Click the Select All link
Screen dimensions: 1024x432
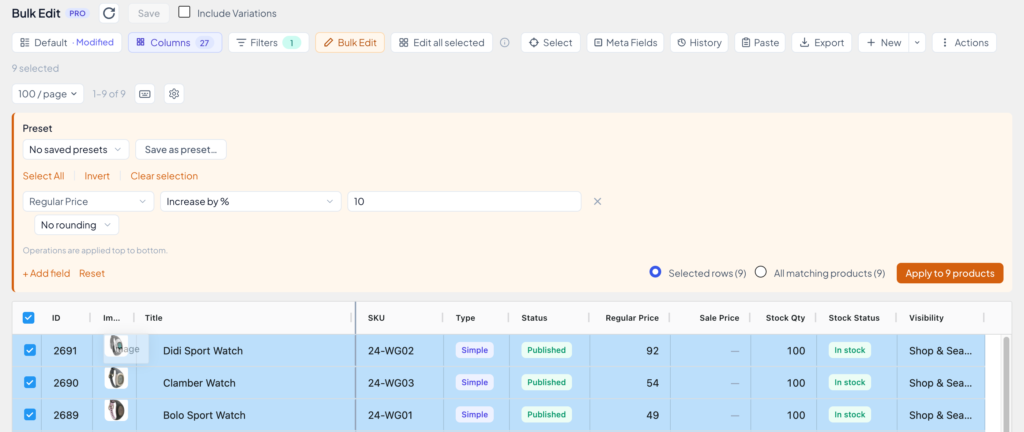pos(44,176)
